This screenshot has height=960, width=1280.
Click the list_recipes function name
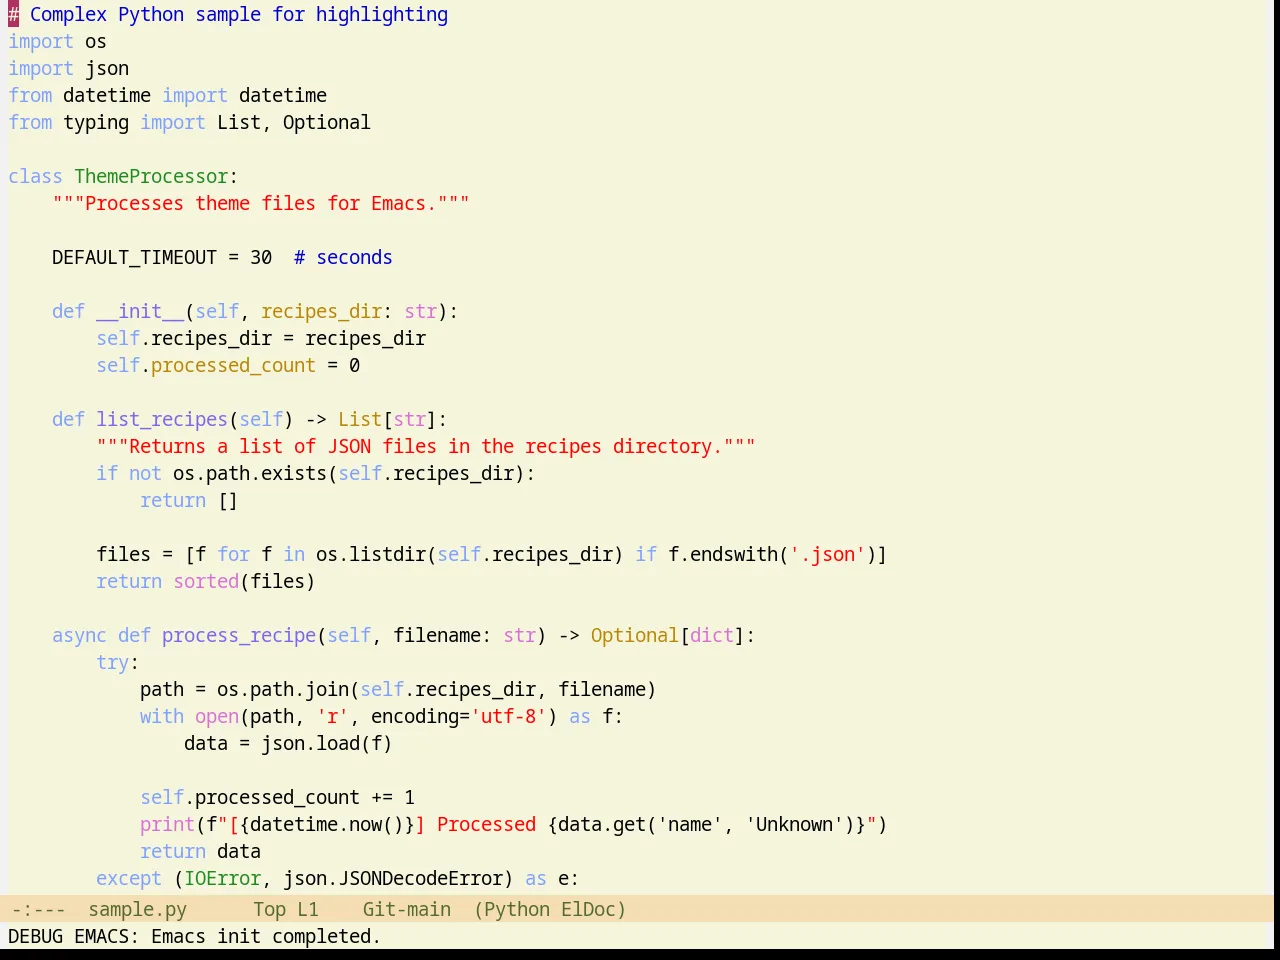pos(162,419)
